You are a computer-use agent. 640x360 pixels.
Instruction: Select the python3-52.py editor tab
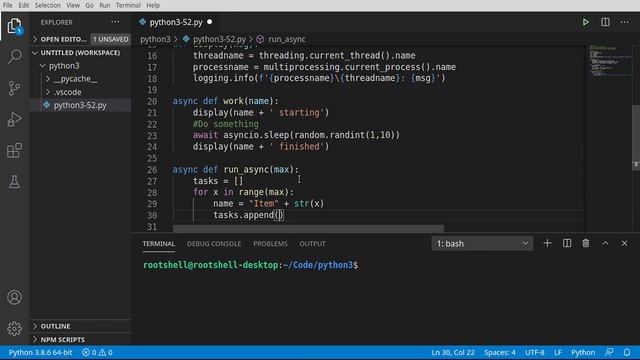click(176, 22)
